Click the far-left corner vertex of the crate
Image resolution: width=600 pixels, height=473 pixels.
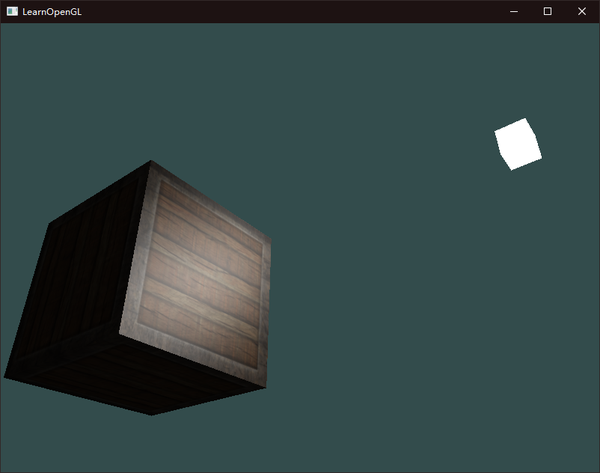[5, 378]
